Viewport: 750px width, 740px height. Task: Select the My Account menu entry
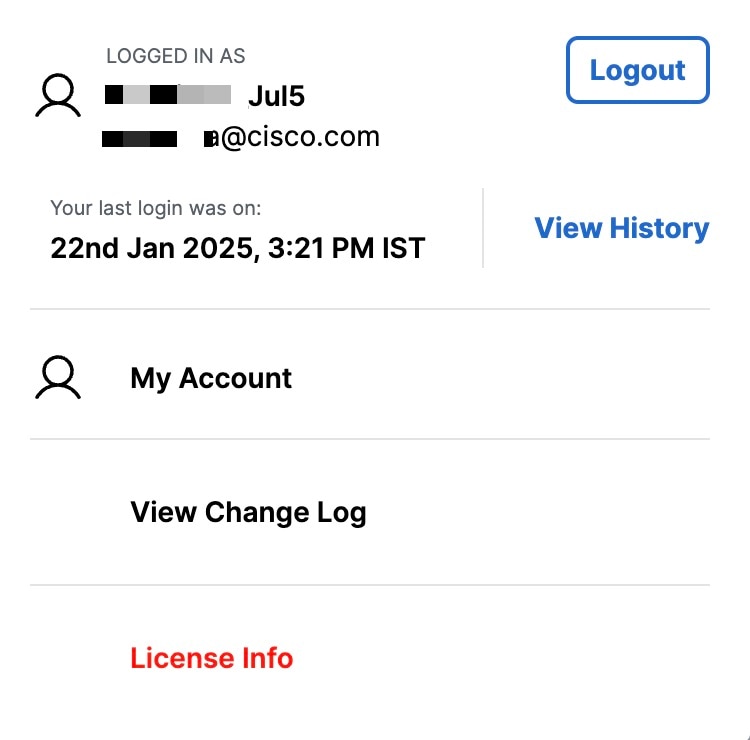coord(211,378)
